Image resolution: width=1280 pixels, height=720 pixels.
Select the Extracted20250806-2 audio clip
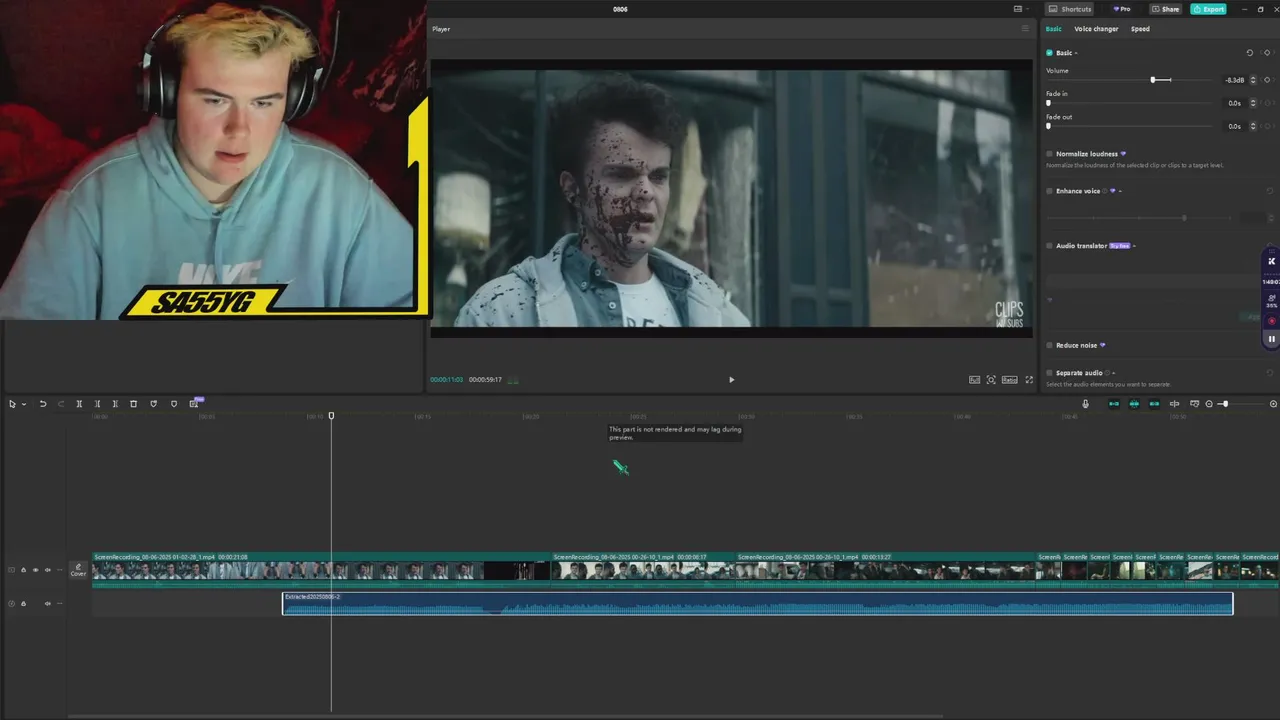click(x=758, y=603)
